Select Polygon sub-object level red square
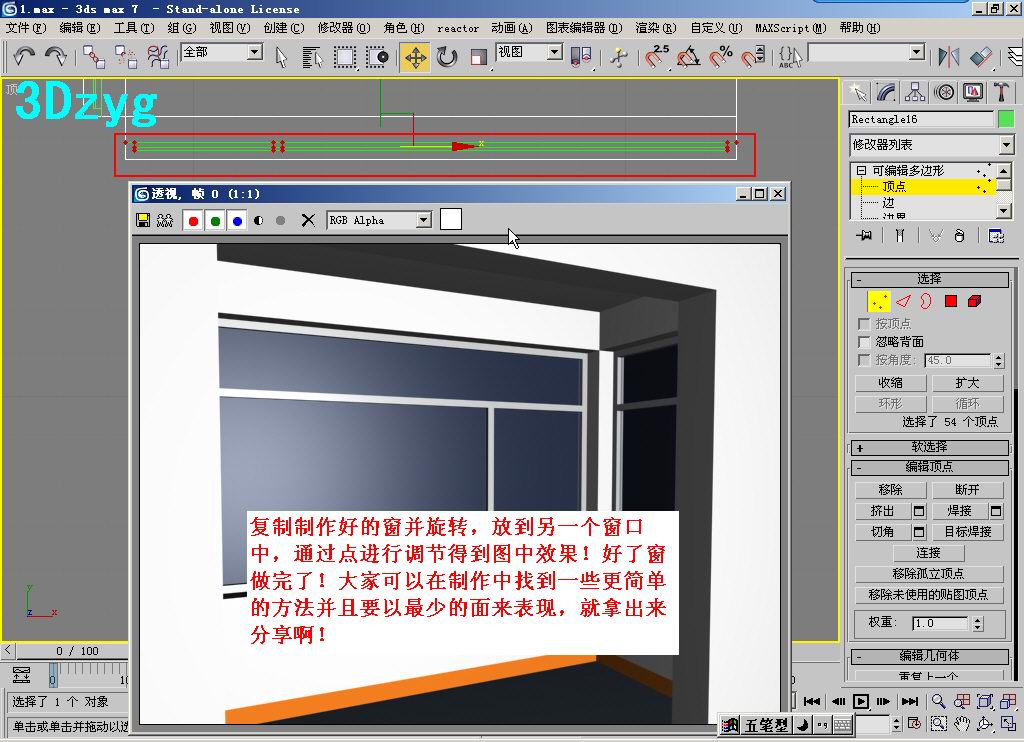The height and width of the screenshot is (742, 1024). click(x=951, y=301)
